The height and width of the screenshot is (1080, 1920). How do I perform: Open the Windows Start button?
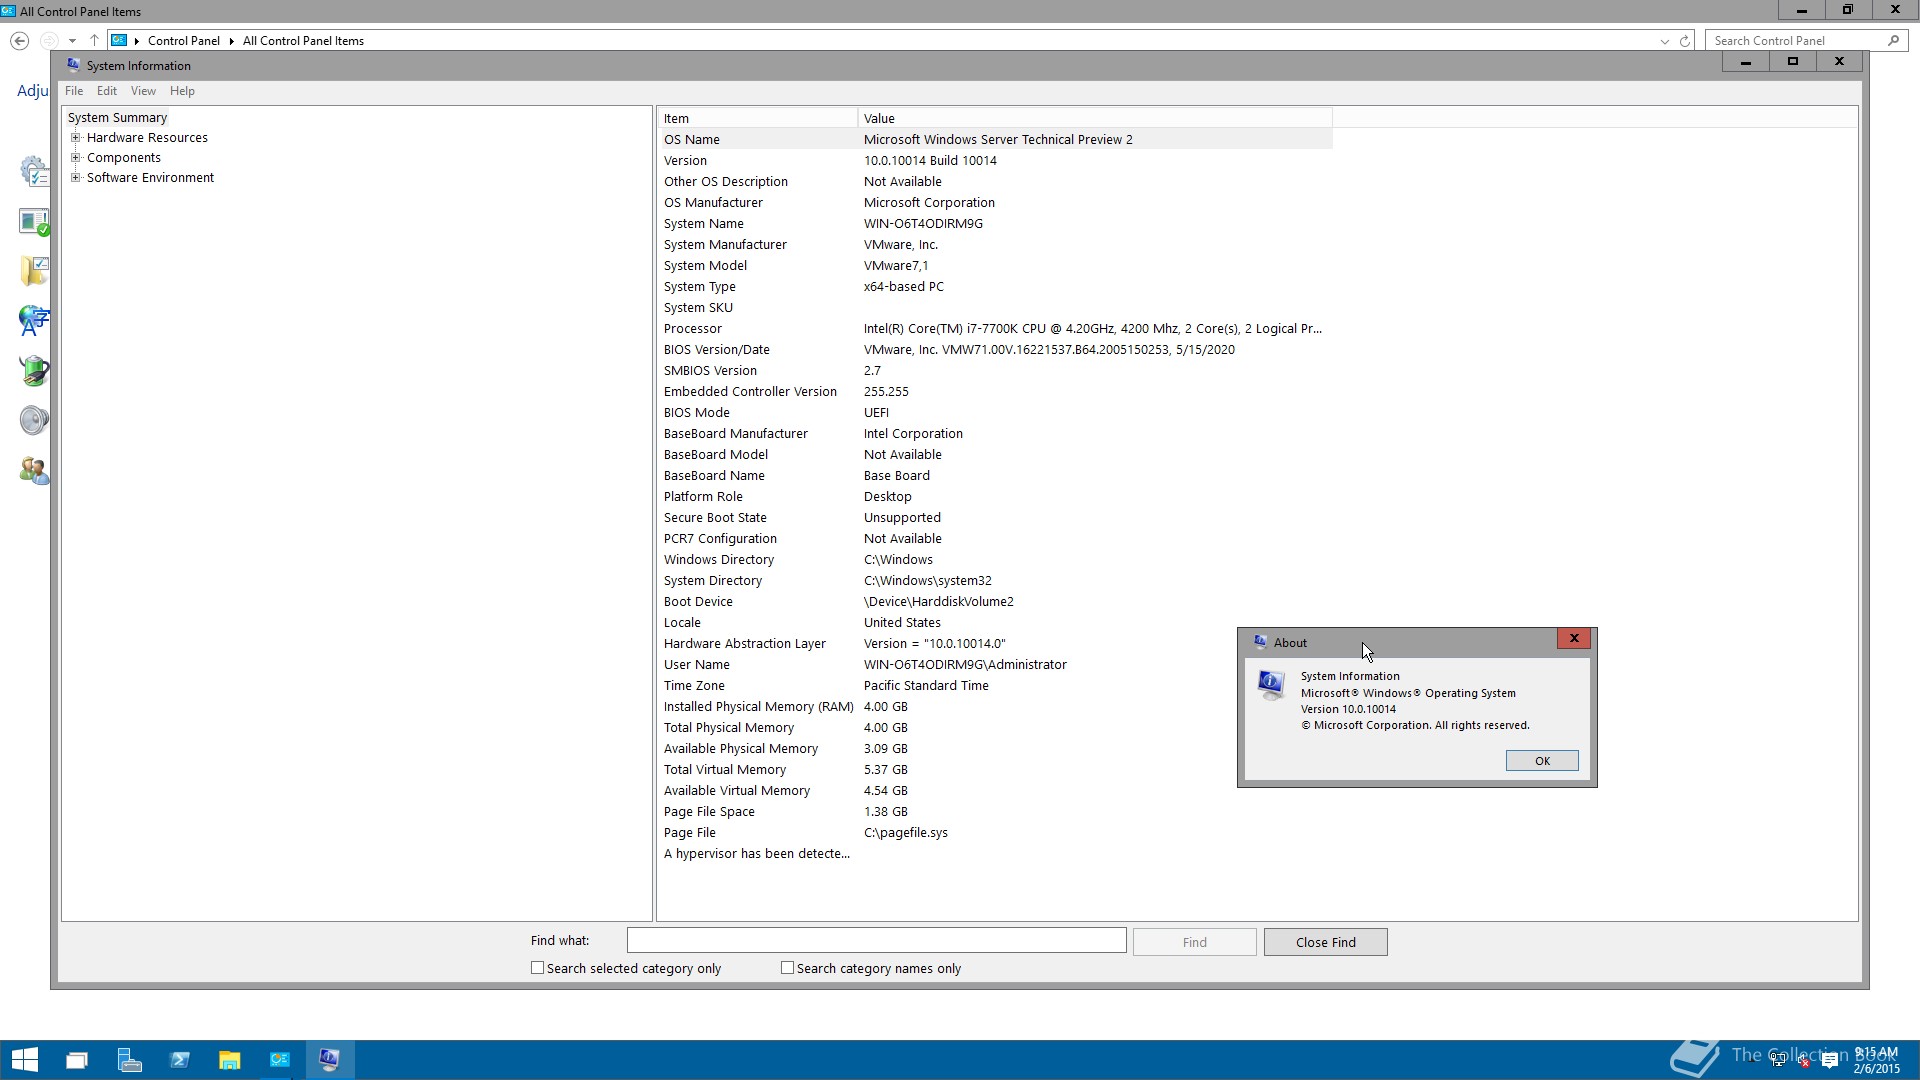tap(25, 1059)
